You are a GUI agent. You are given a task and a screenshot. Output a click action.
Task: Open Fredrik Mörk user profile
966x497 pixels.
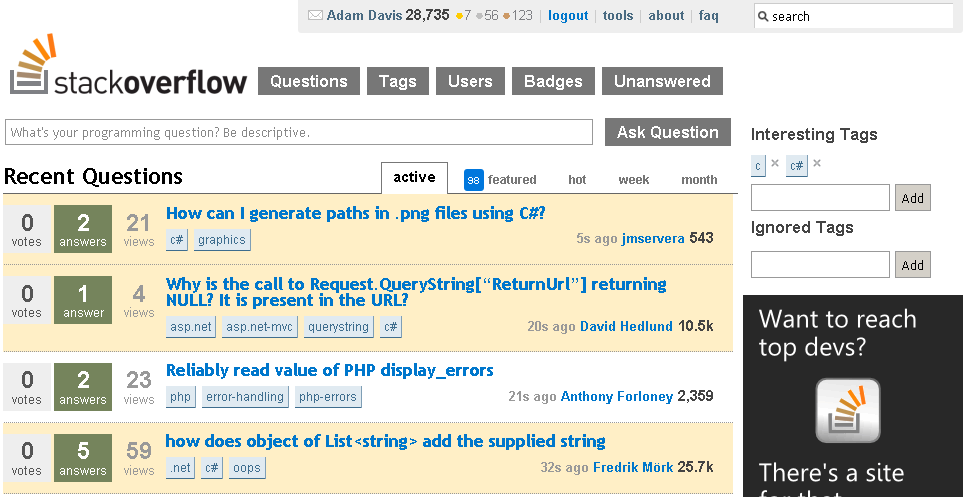click(x=633, y=467)
